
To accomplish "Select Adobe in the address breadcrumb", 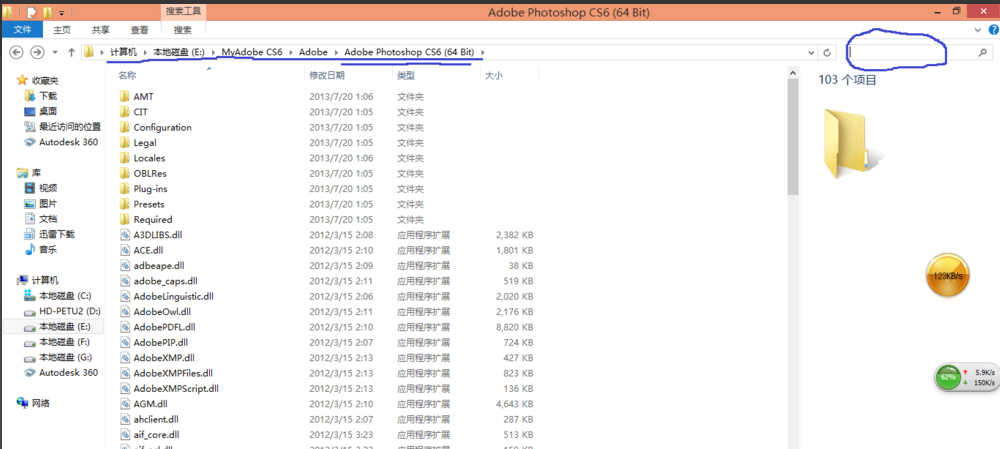I will [313, 52].
